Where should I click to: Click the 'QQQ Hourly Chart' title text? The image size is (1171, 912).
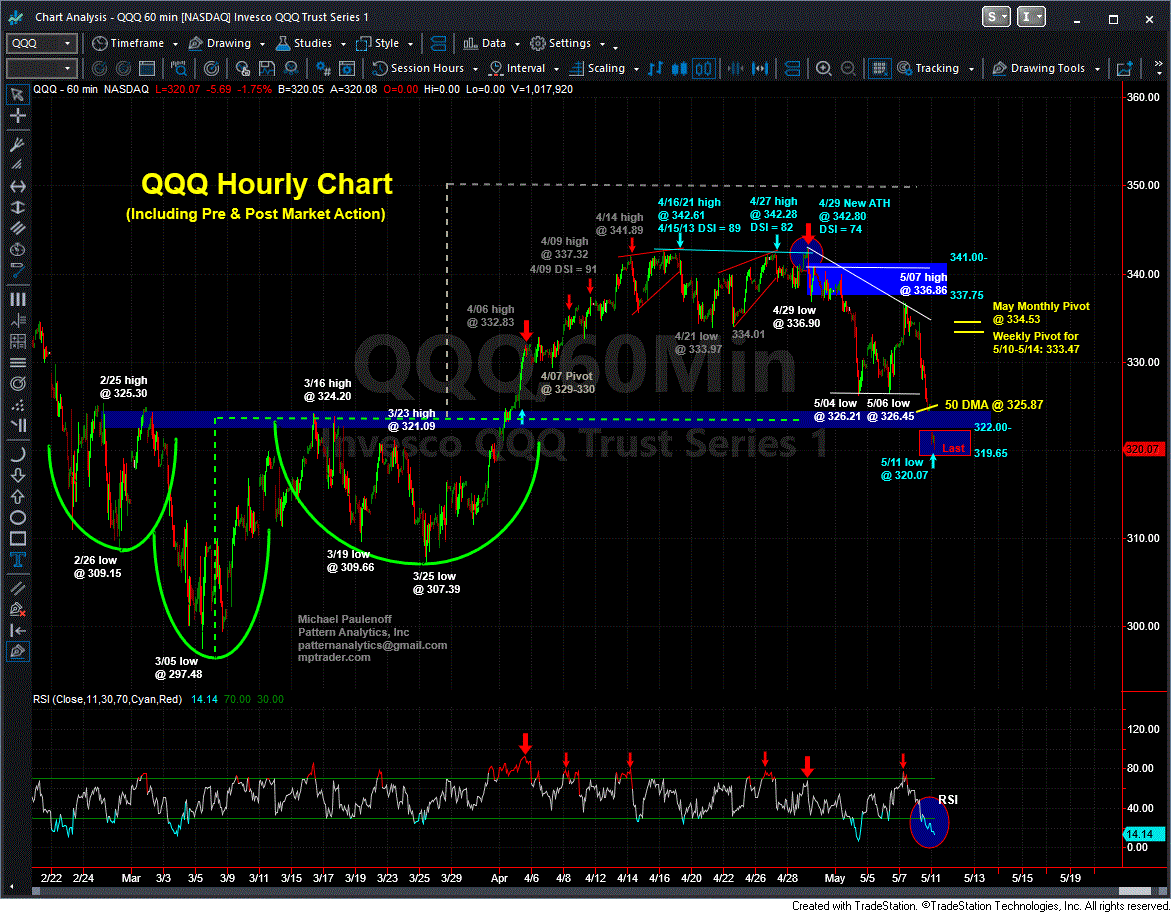point(267,184)
